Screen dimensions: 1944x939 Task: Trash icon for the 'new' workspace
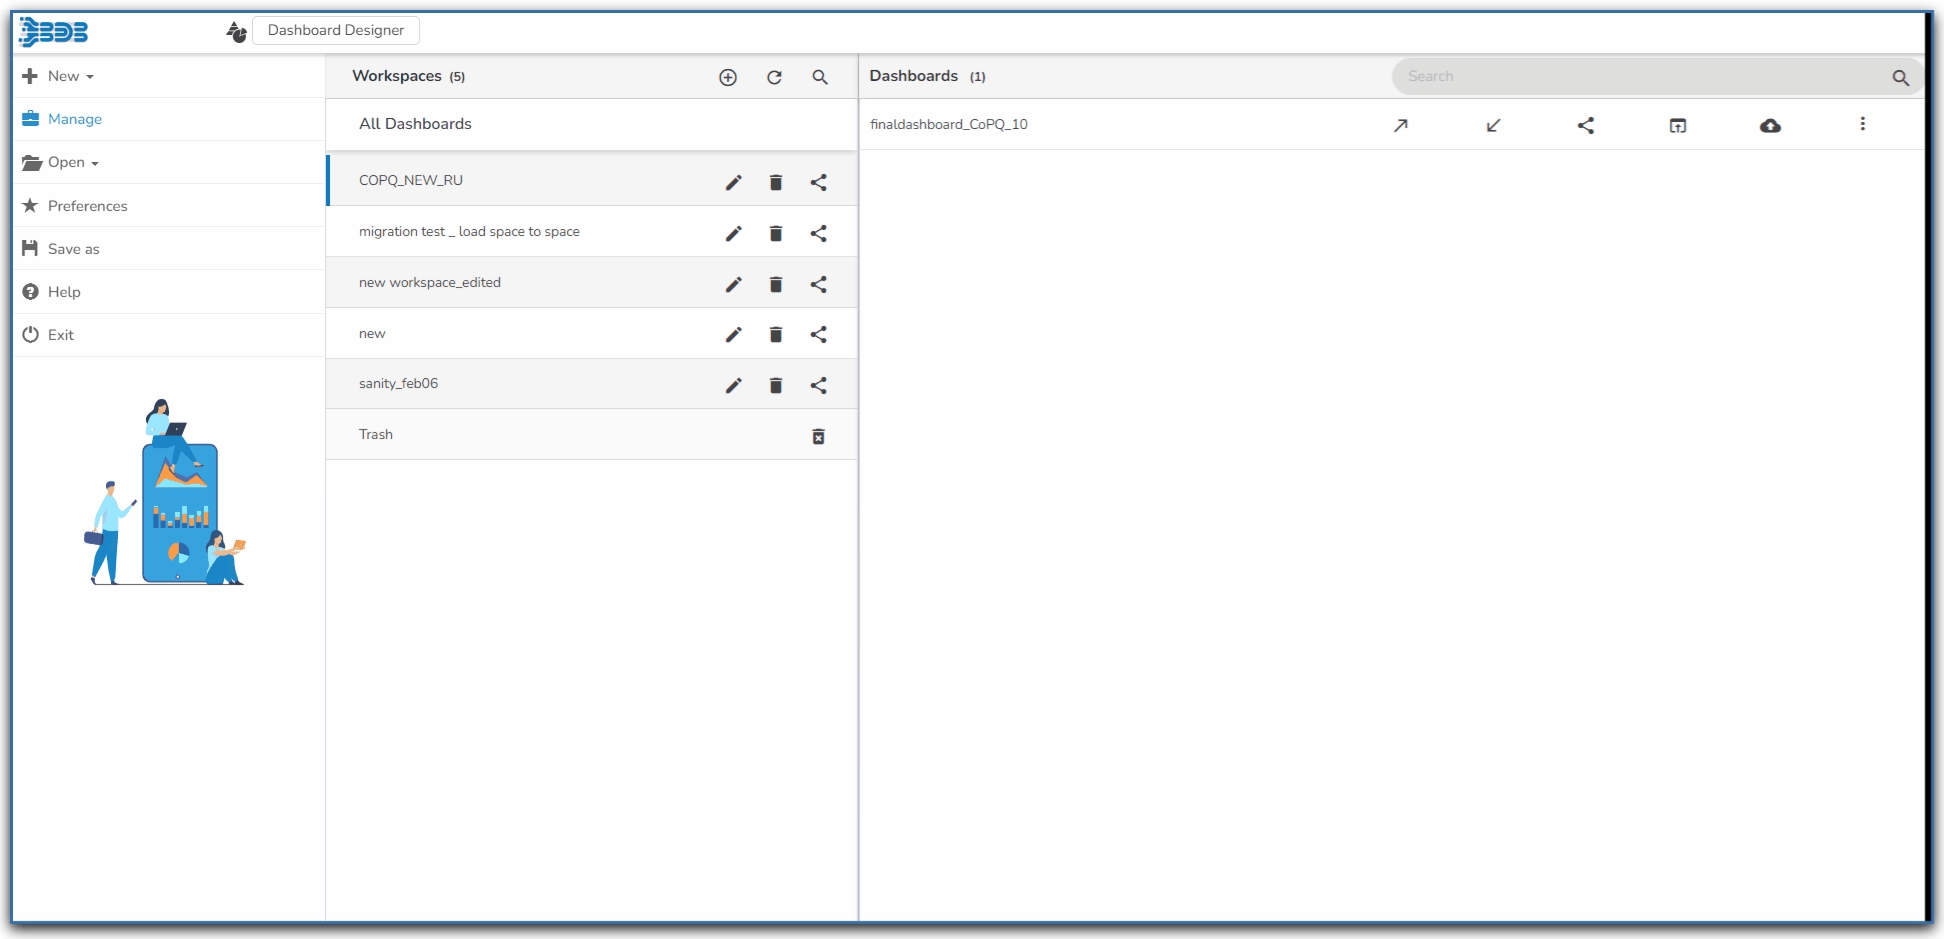(776, 334)
